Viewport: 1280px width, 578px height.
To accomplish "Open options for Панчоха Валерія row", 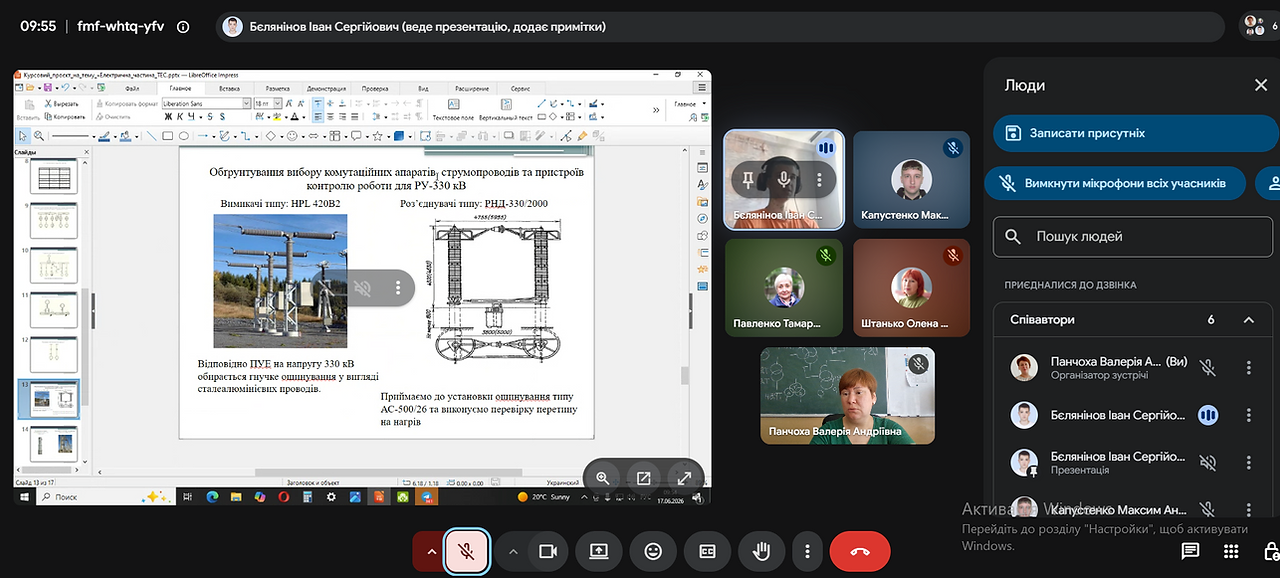I will coord(1249,368).
